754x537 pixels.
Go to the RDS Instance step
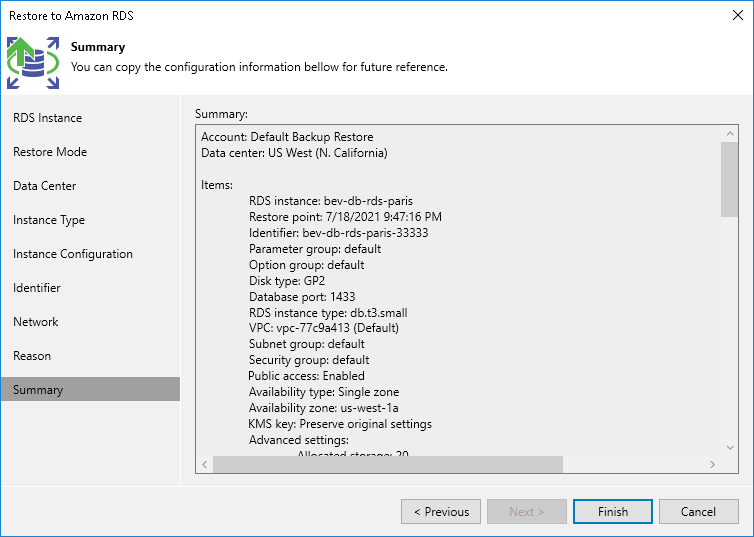[48, 118]
